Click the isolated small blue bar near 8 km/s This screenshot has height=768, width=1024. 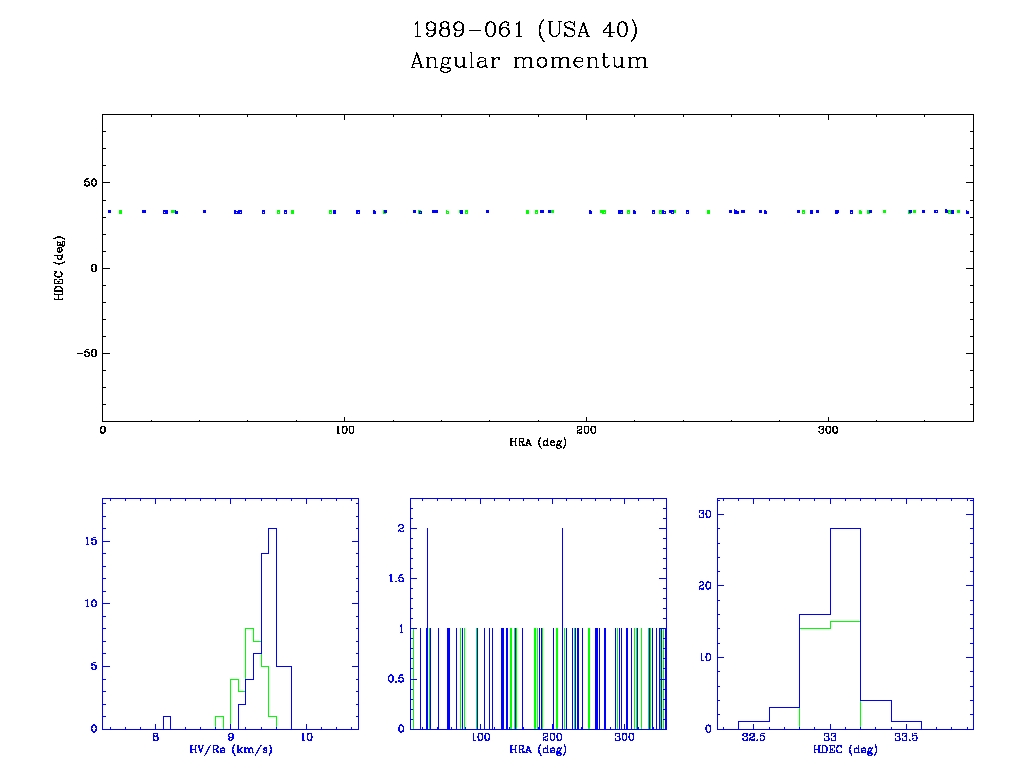[x=167, y=722]
